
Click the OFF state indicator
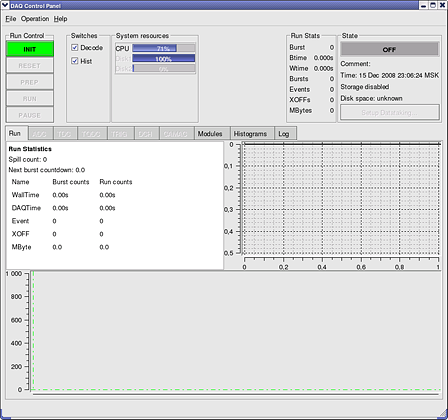(x=390, y=49)
